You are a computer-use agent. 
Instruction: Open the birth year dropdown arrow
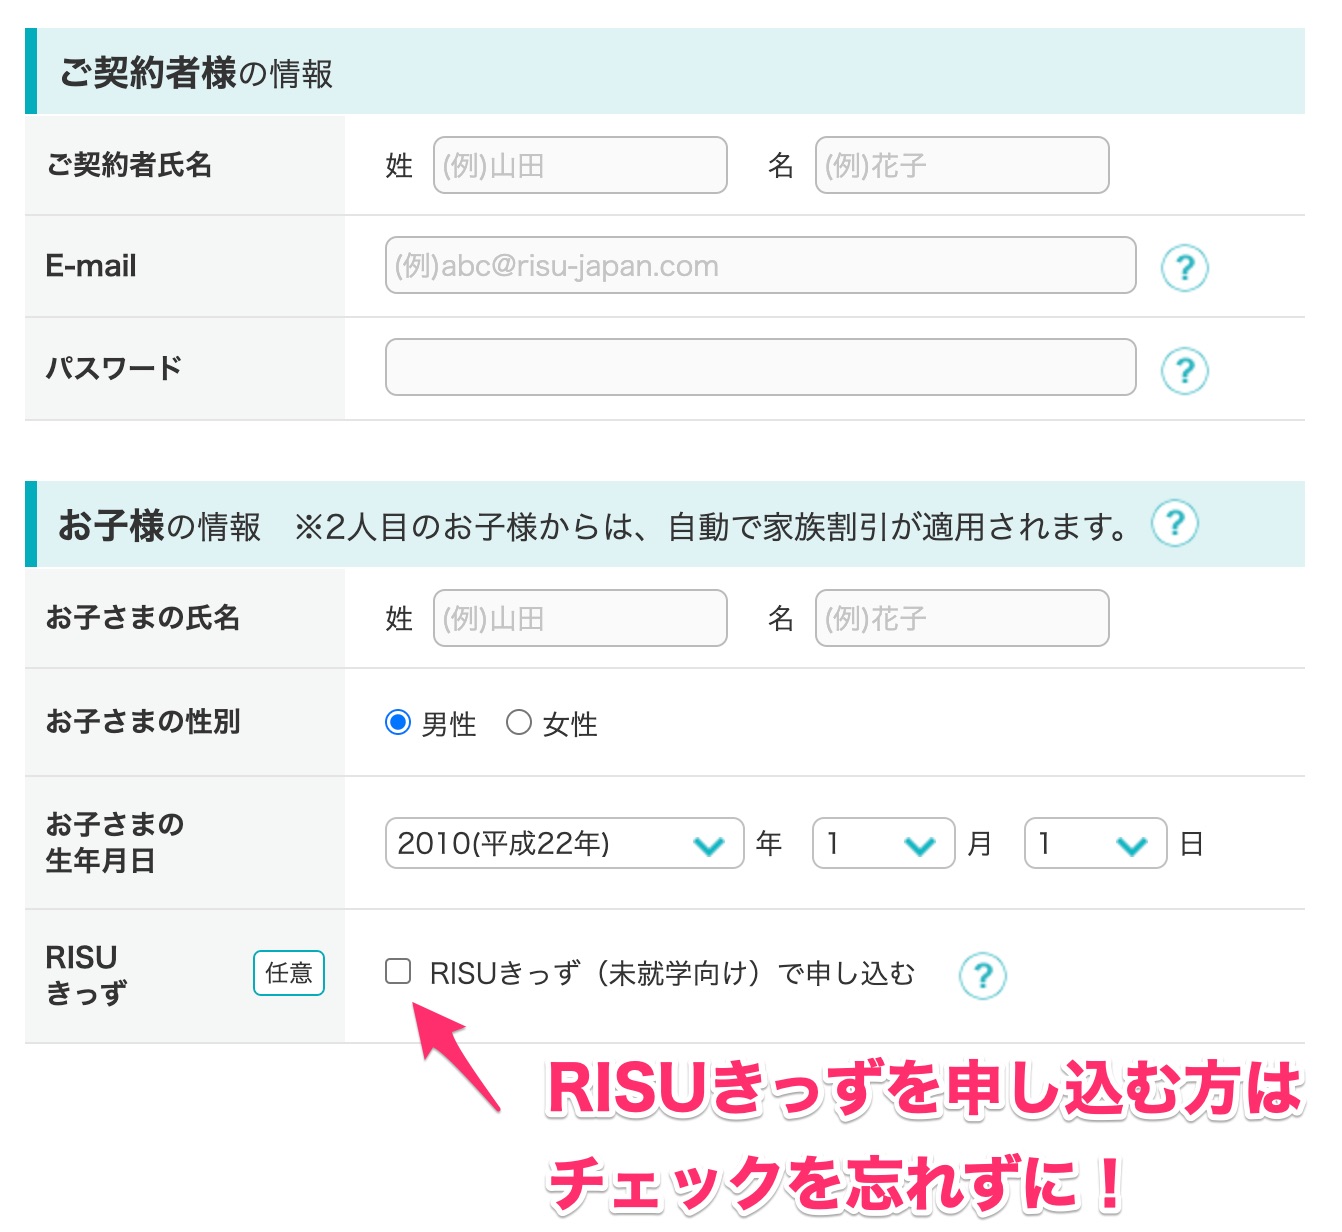click(x=709, y=845)
